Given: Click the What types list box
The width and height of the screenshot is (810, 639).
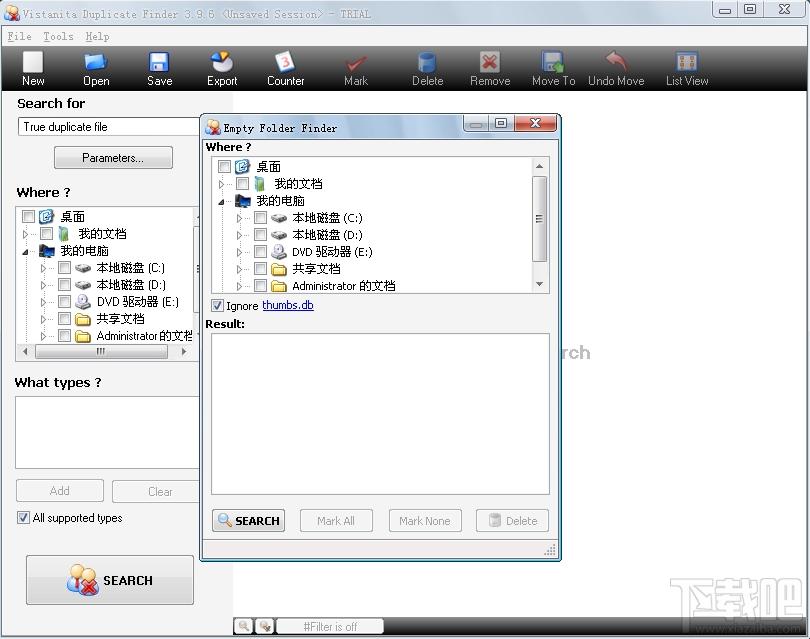Looking at the screenshot, I should [107, 433].
